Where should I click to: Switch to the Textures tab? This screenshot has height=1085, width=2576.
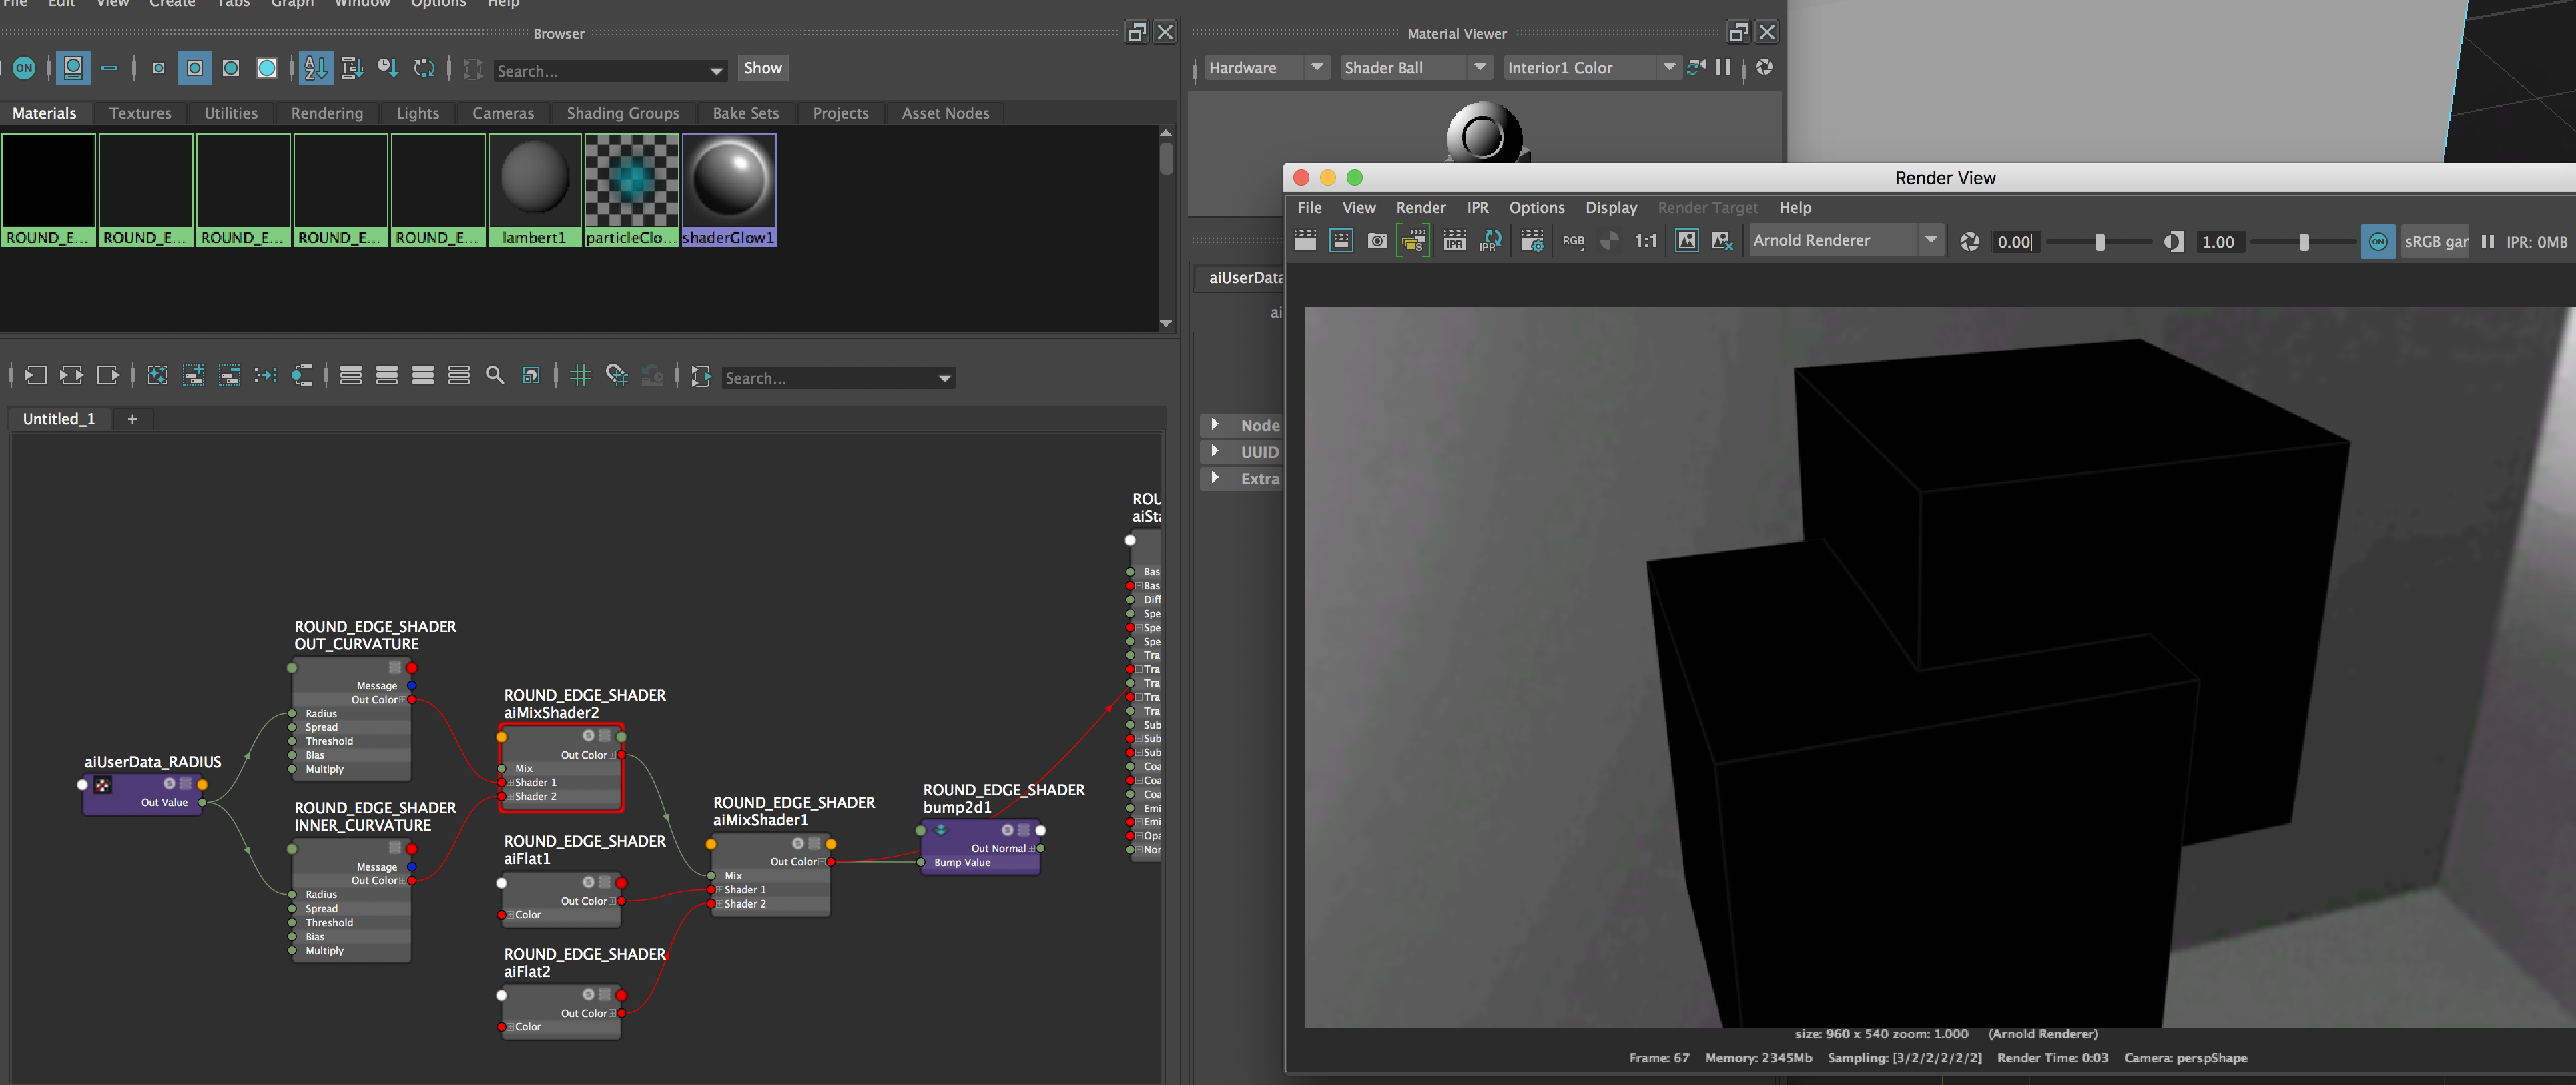click(x=140, y=113)
